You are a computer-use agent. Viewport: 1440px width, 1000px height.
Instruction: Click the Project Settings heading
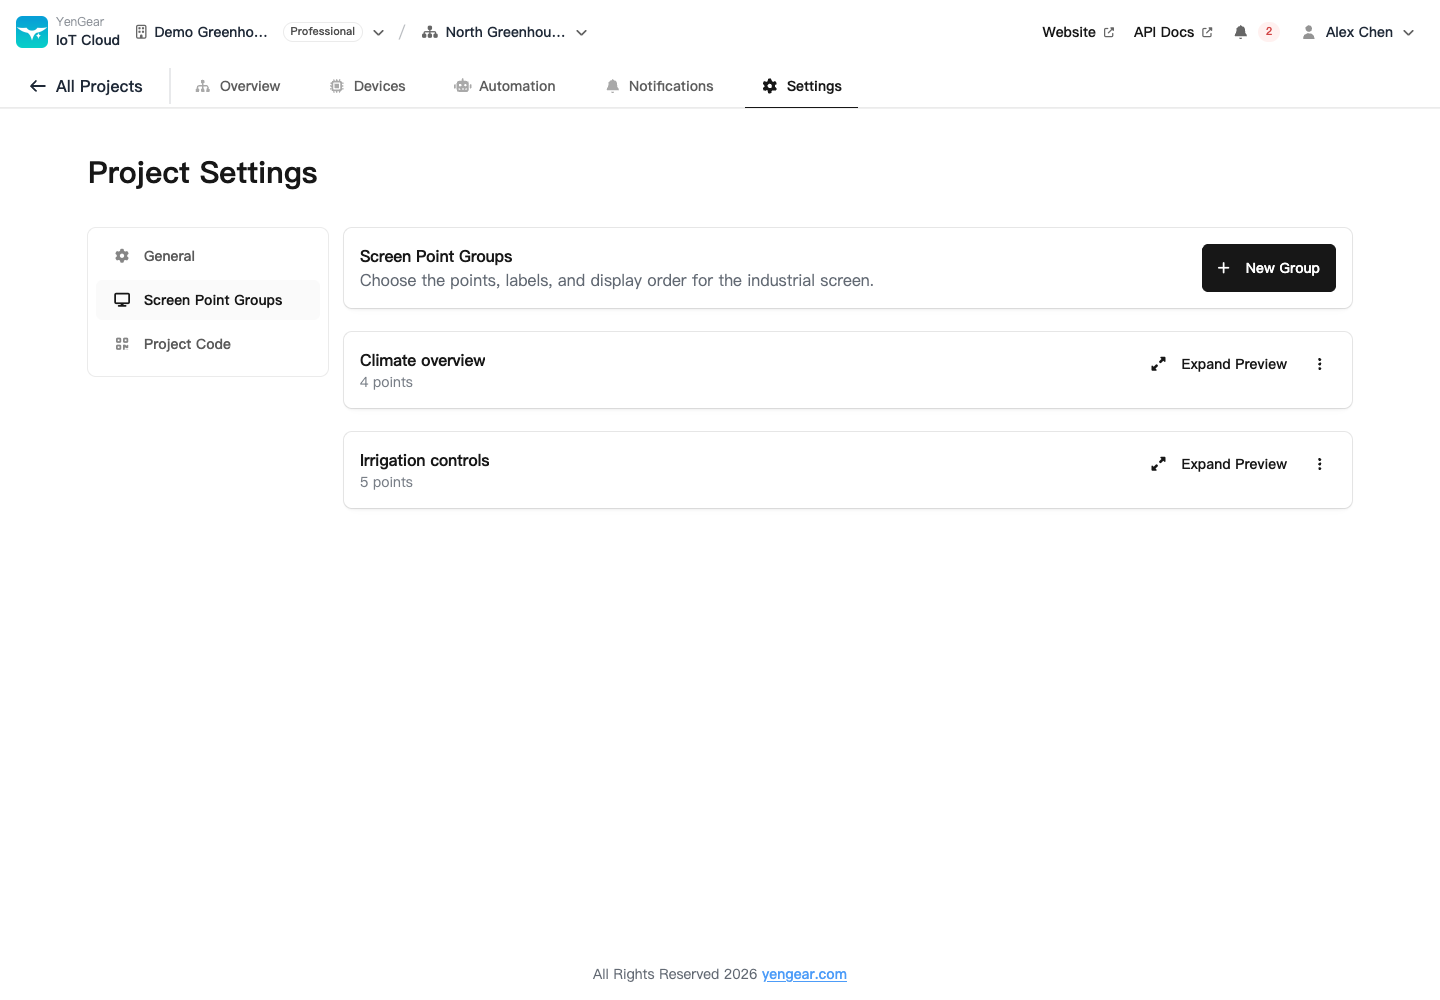point(203,173)
